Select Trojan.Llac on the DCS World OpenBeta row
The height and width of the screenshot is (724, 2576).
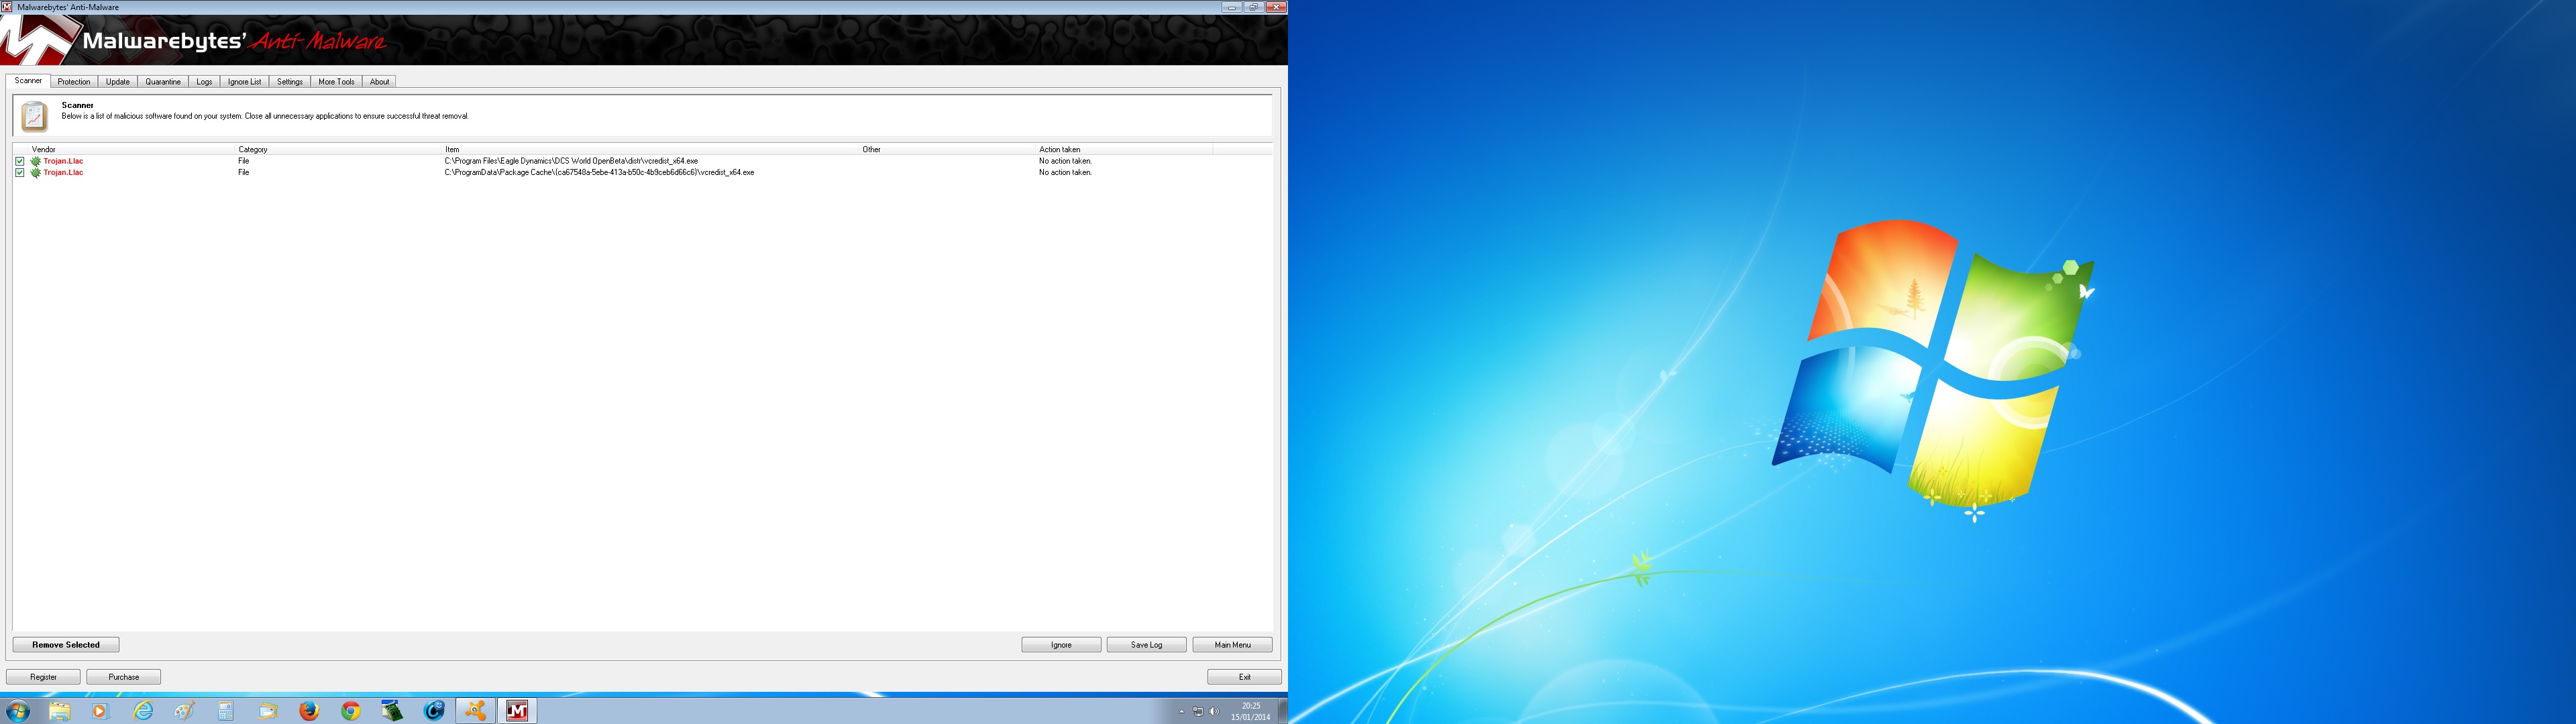(x=63, y=161)
